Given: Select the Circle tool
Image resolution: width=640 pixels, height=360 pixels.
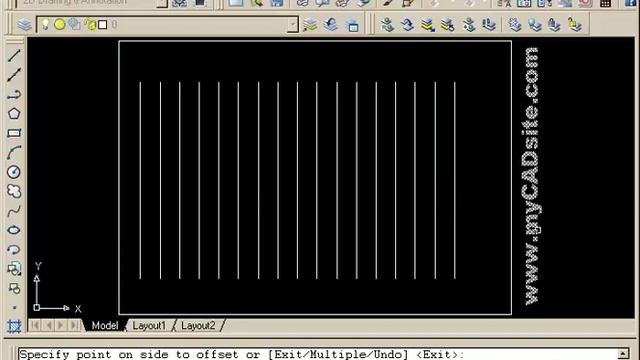Looking at the screenshot, I should pos(14,172).
